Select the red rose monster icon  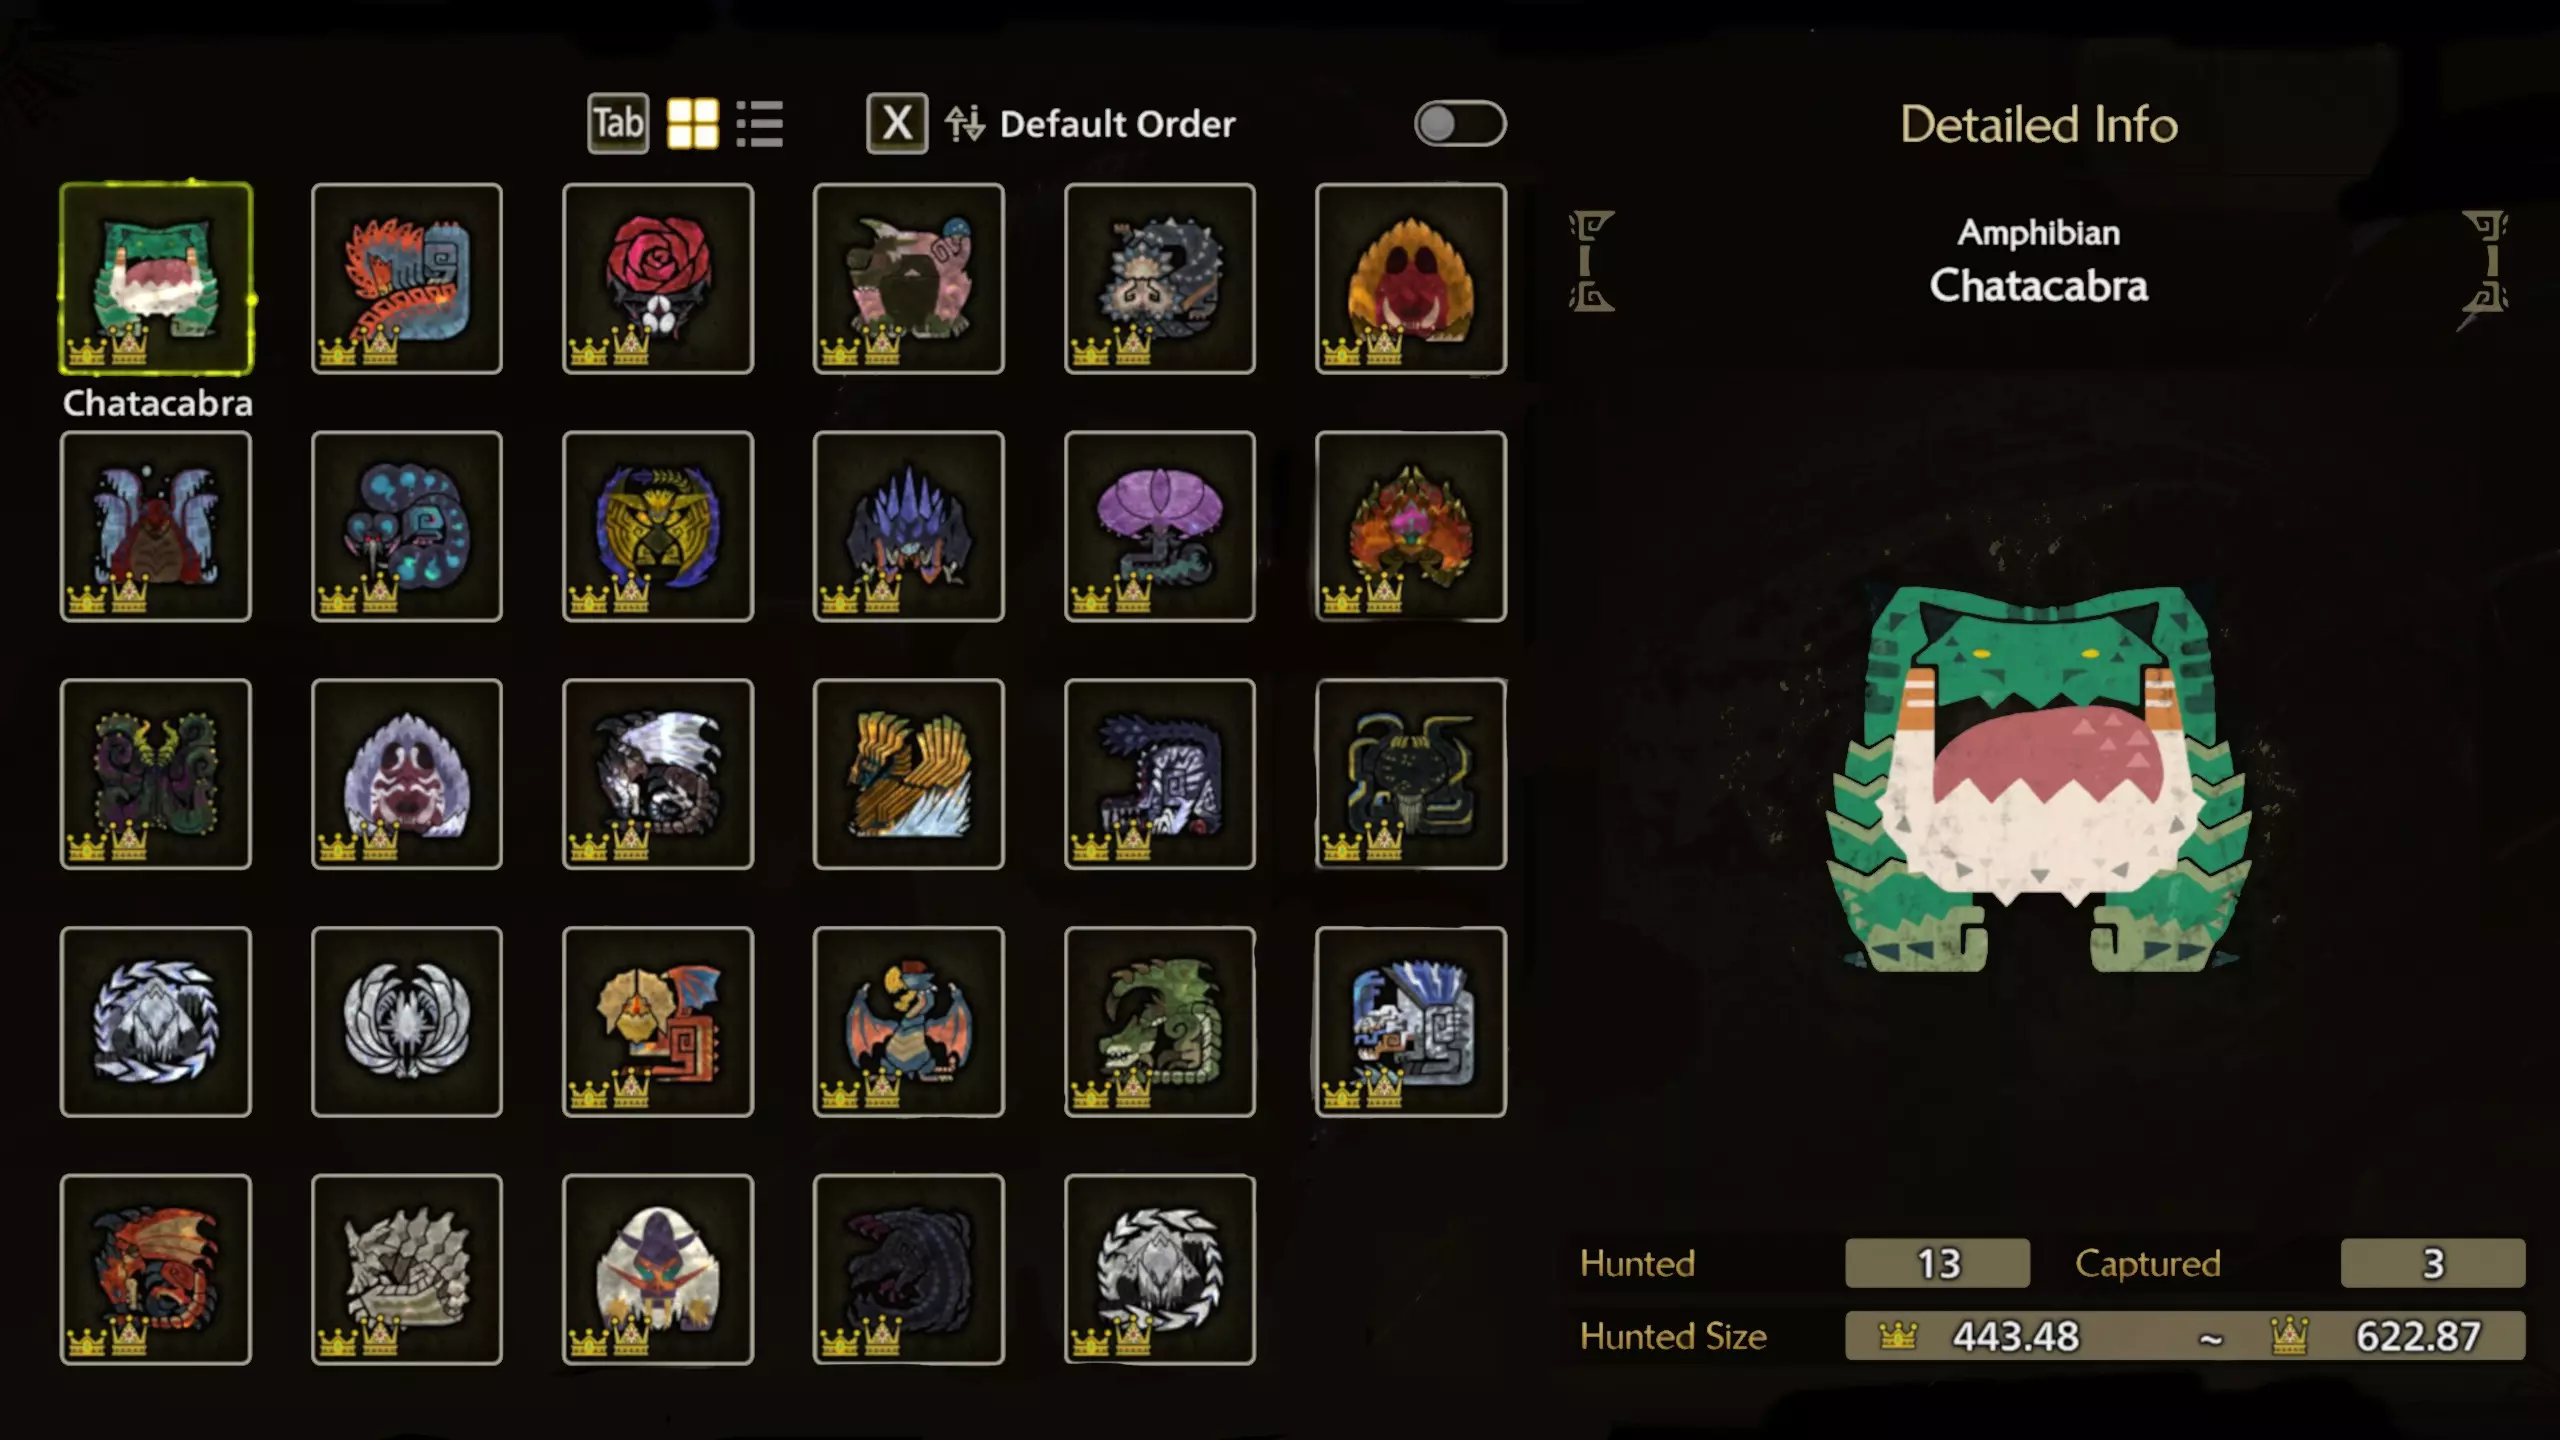point(658,279)
